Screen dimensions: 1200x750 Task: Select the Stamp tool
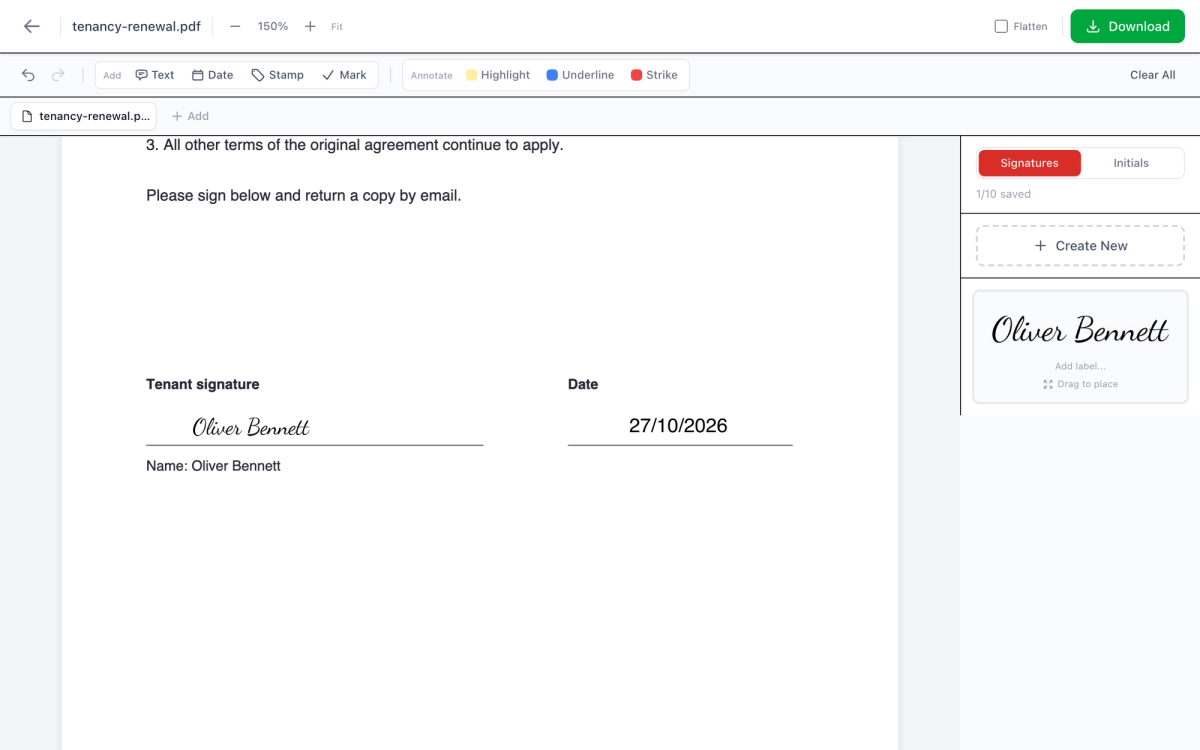pyautogui.click(x=277, y=75)
